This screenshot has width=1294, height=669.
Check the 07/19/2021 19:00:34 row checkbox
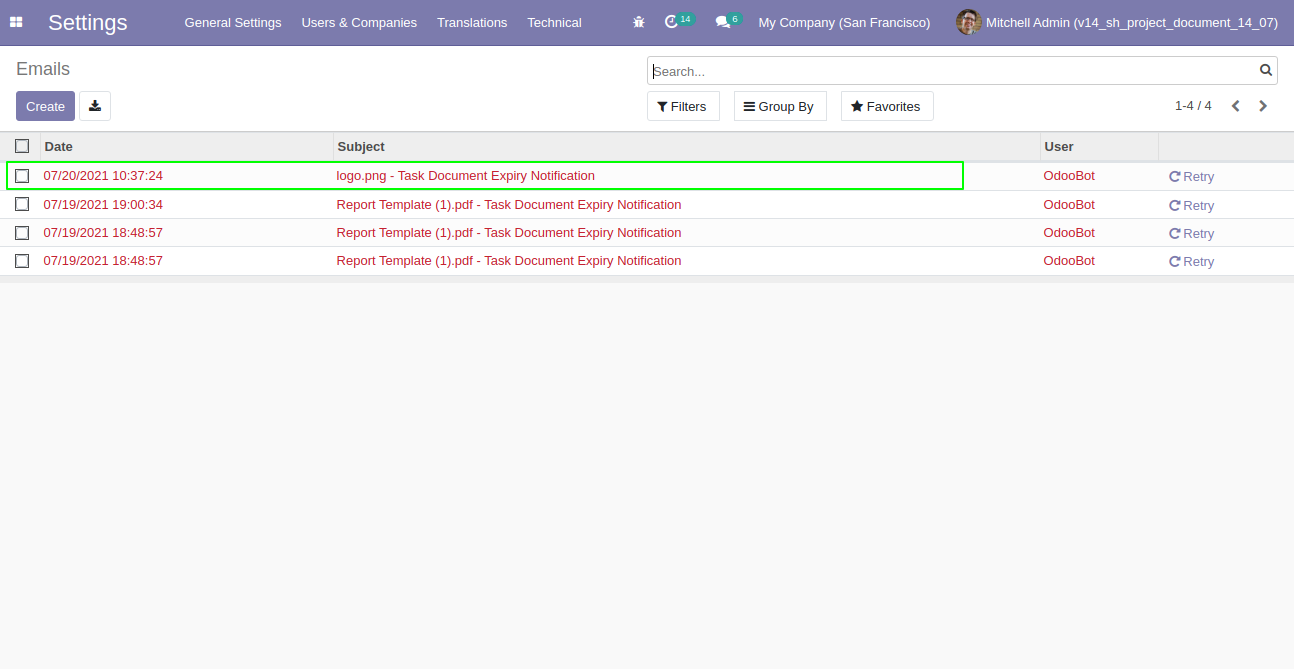pyautogui.click(x=22, y=204)
